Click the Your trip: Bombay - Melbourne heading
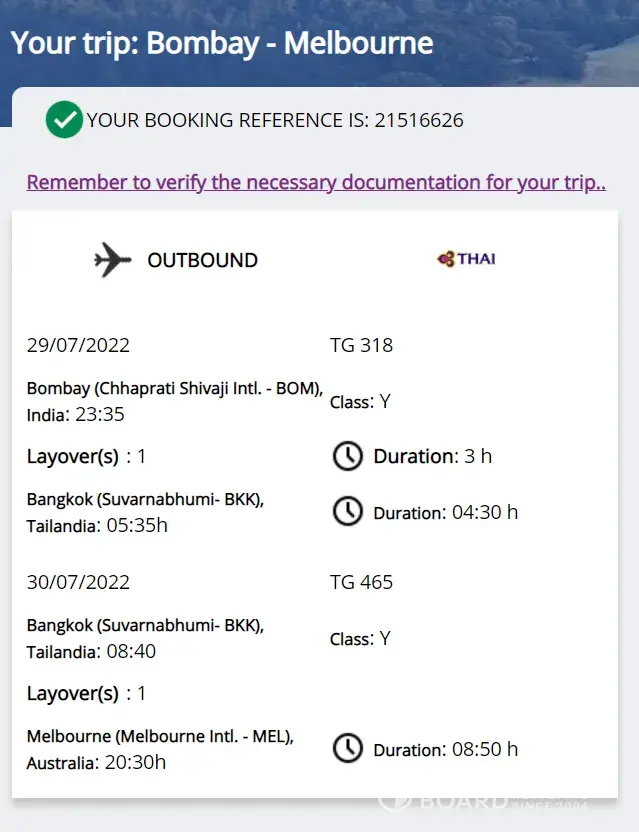 tap(222, 43)
